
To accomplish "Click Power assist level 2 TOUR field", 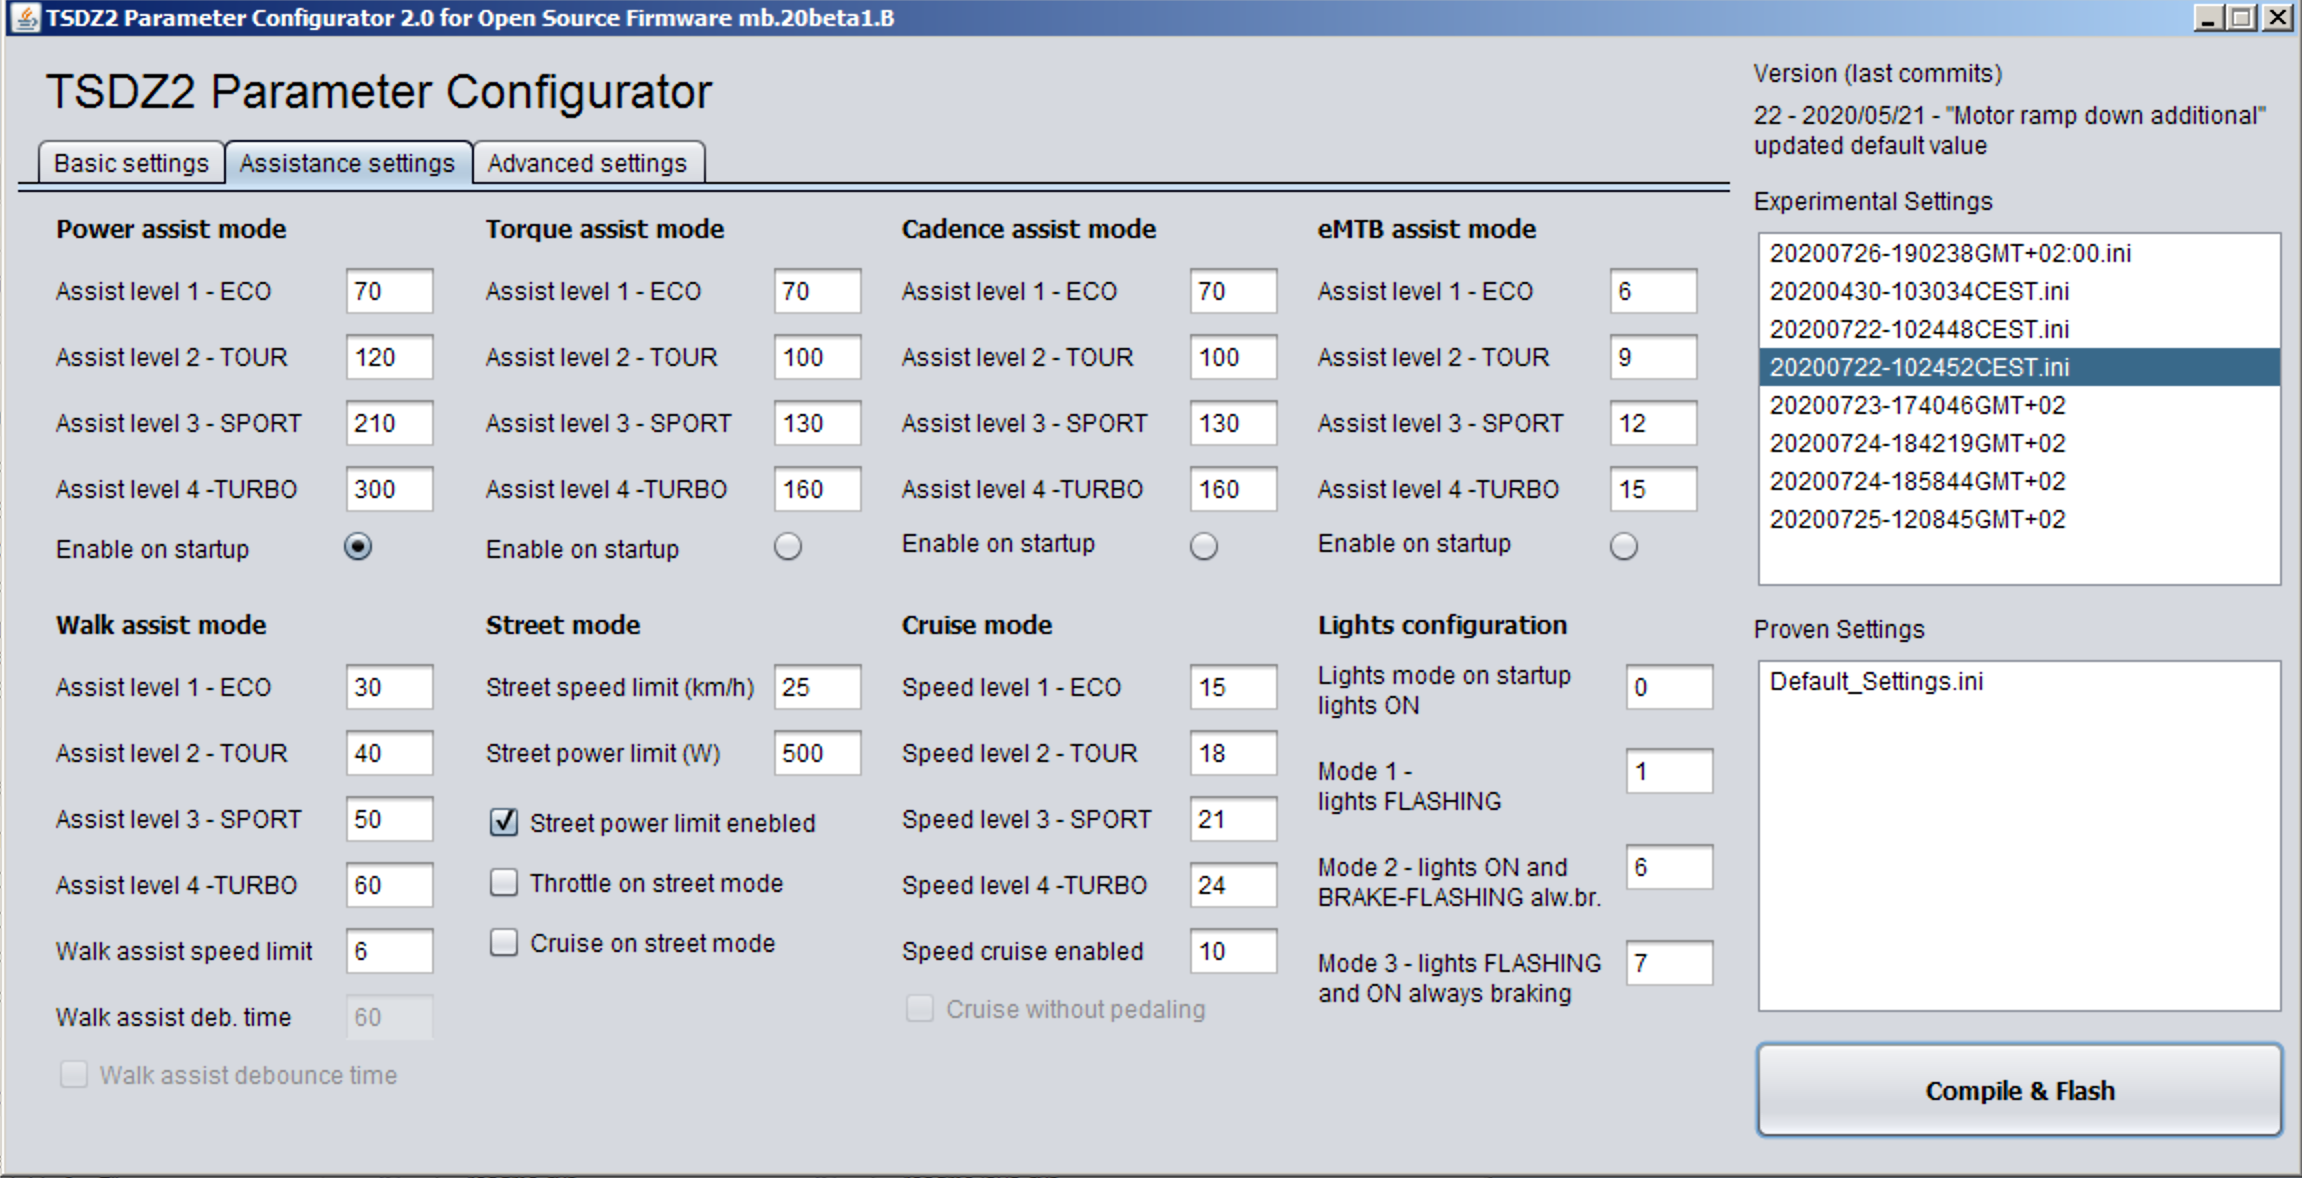I will [x=390, y=357].
